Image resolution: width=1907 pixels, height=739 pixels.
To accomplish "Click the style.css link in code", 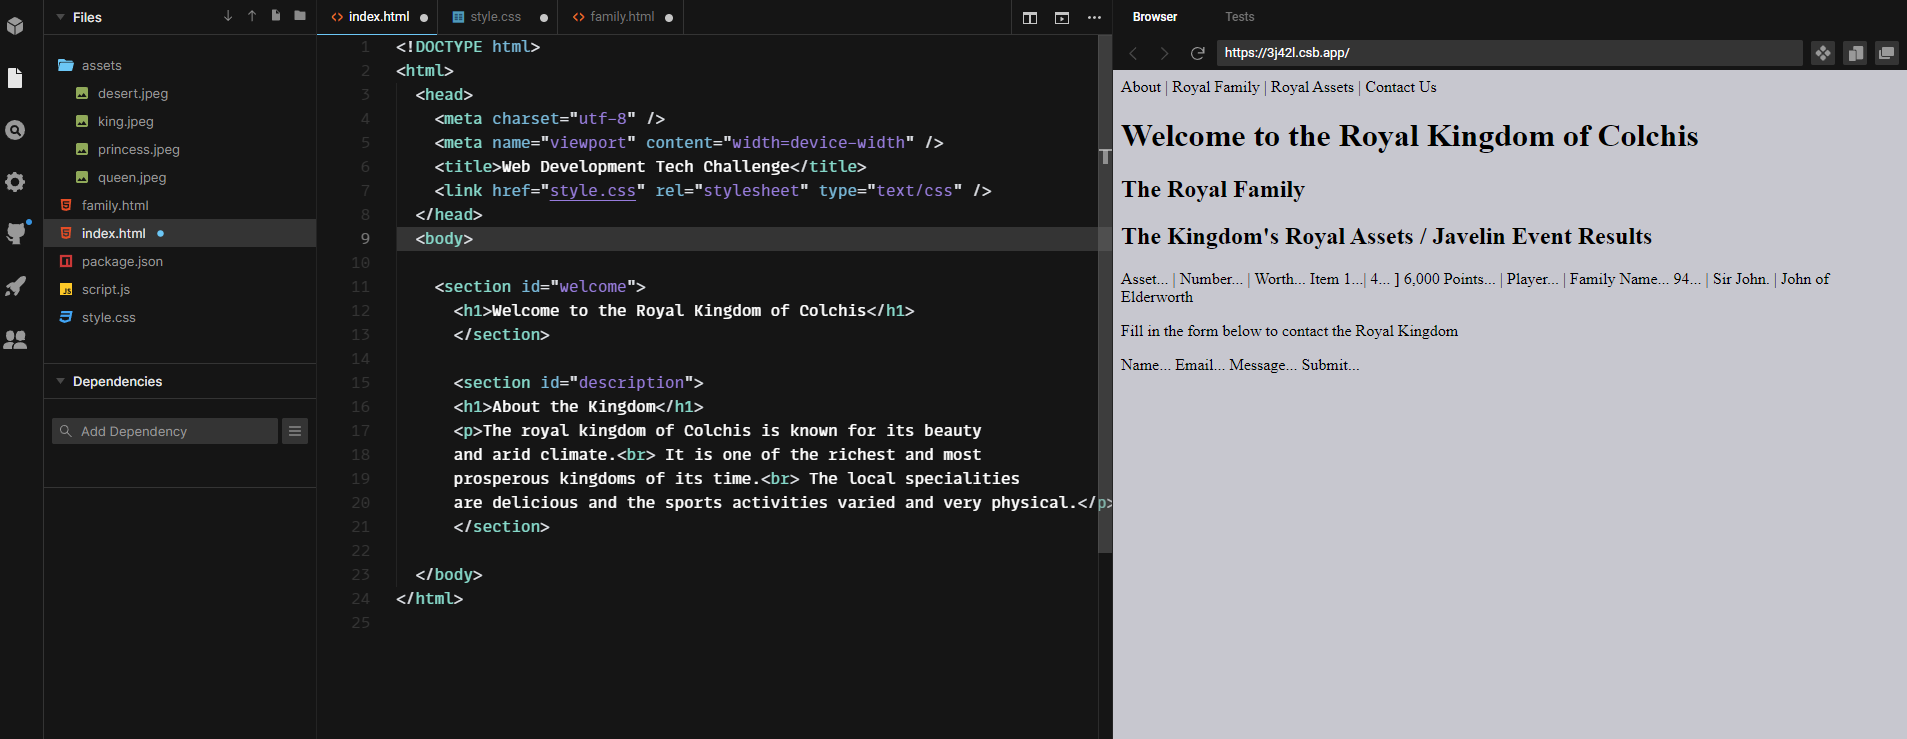I will pyautogui.click(x=593, y=190).
